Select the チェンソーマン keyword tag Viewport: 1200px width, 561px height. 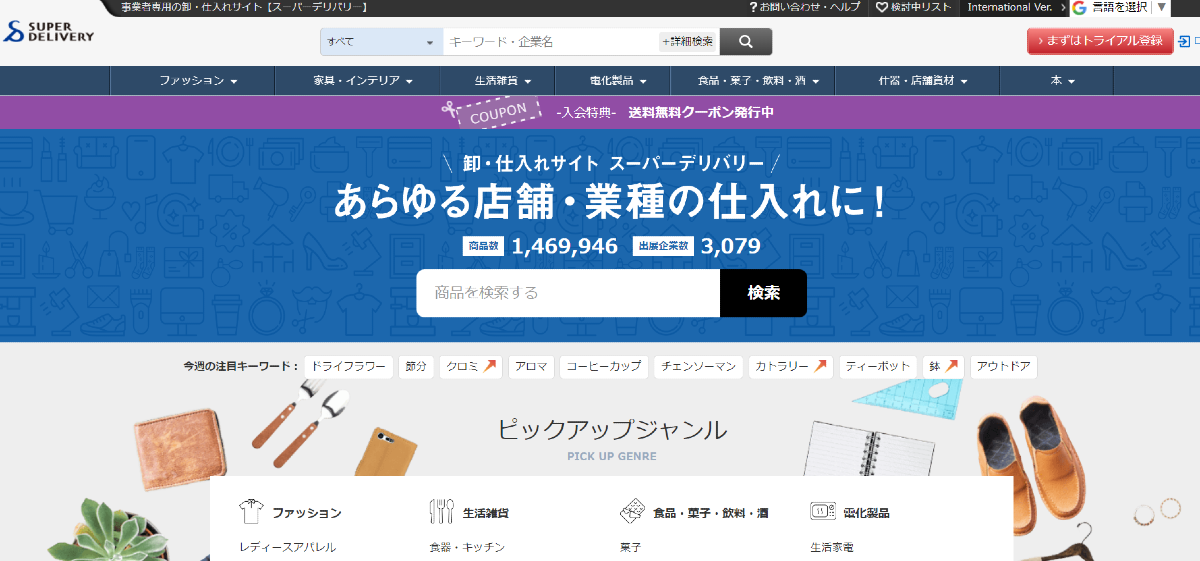point(698,367)
